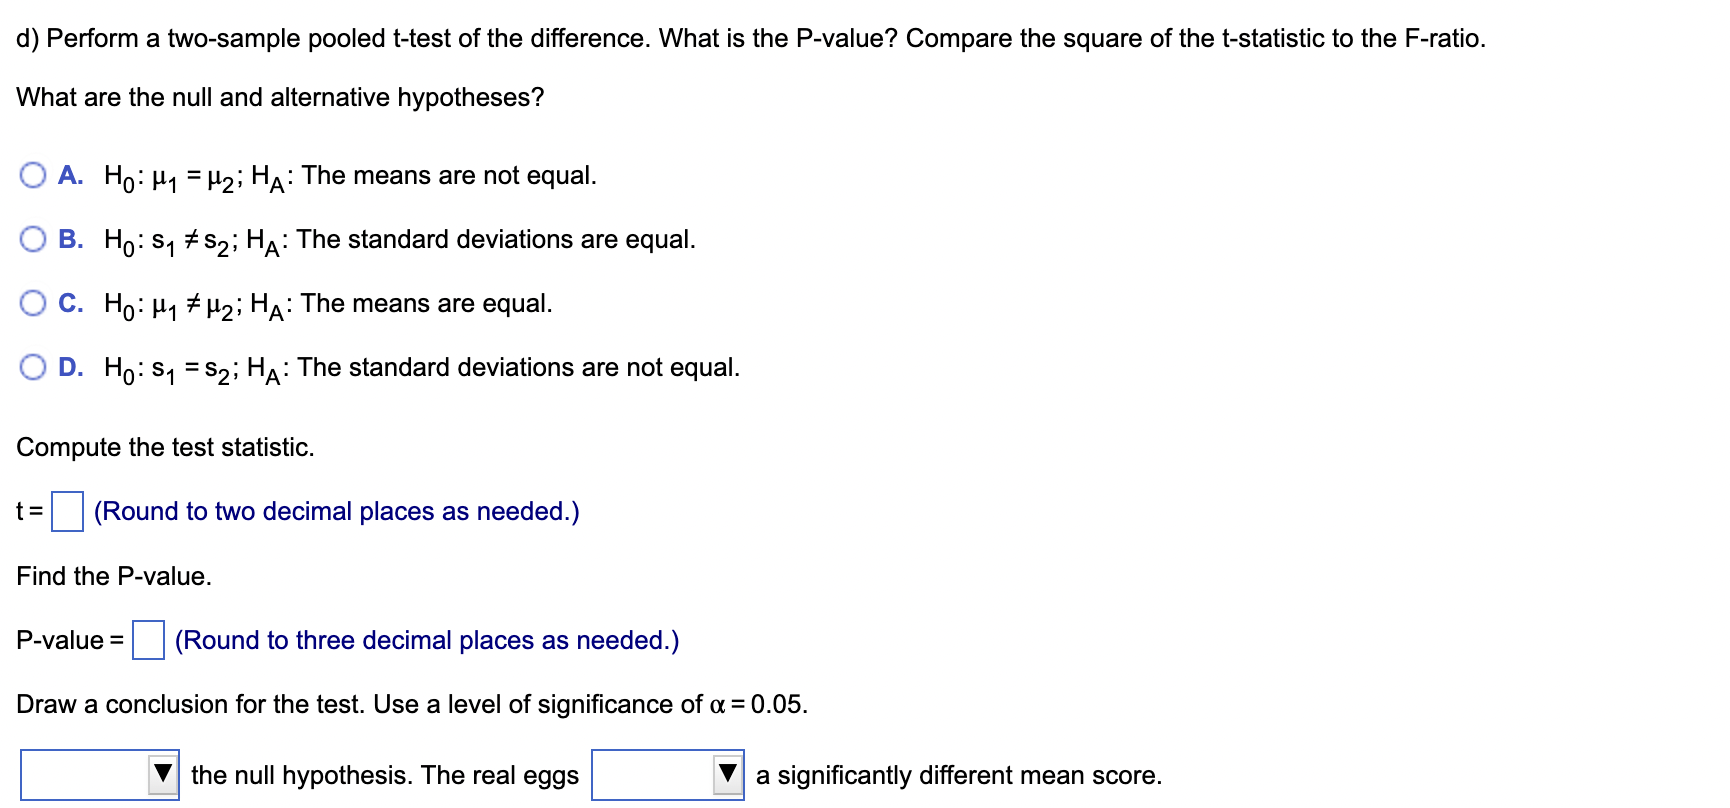Click the triangle arrow on the first conclusion dropdown
This screenshot has width=1730, height=808.
163,775
